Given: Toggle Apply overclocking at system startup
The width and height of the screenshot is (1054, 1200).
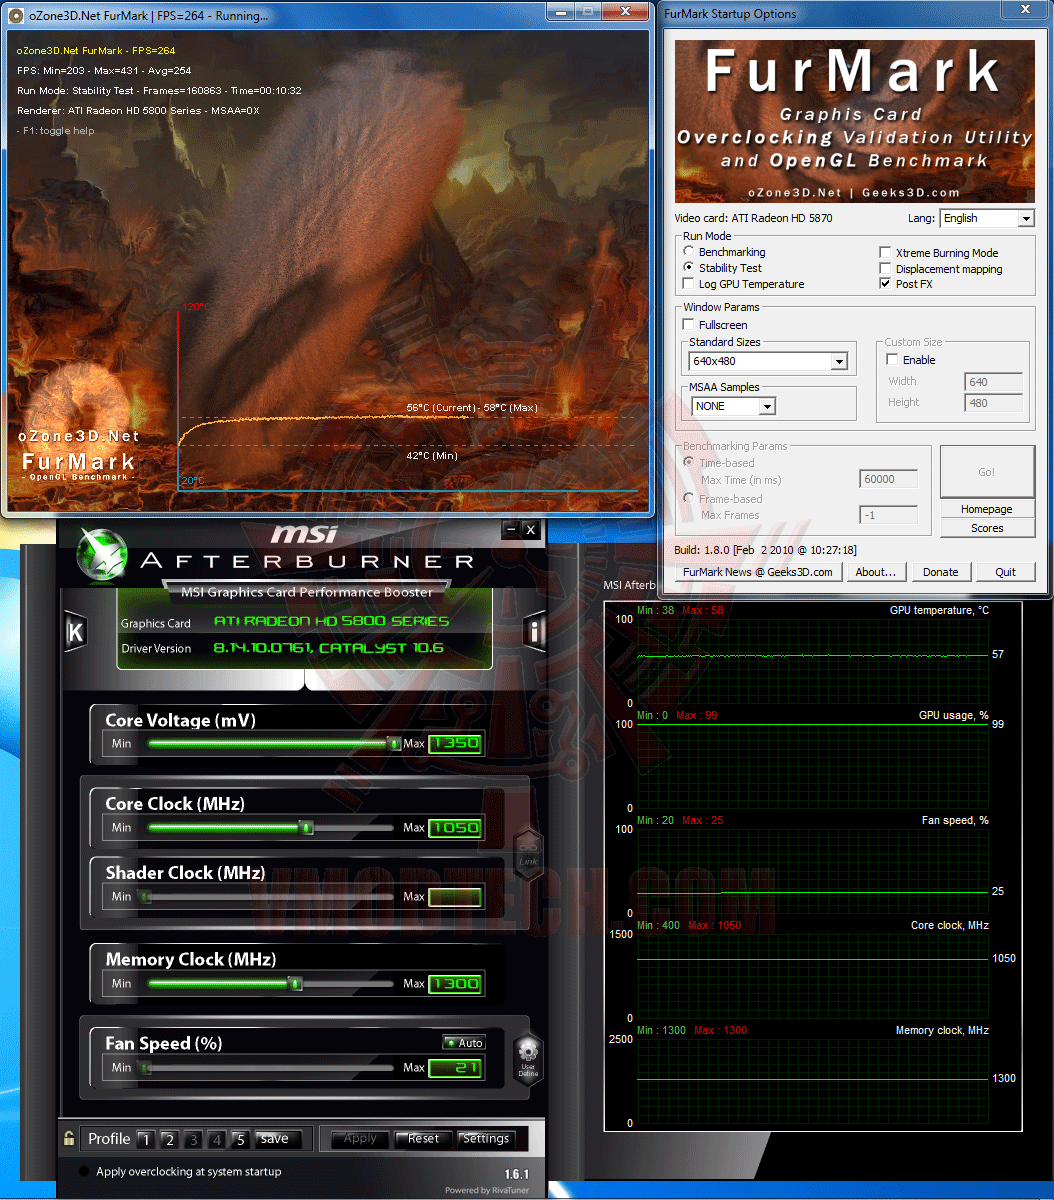Looking at the screenshot, I should (86, 1172).
